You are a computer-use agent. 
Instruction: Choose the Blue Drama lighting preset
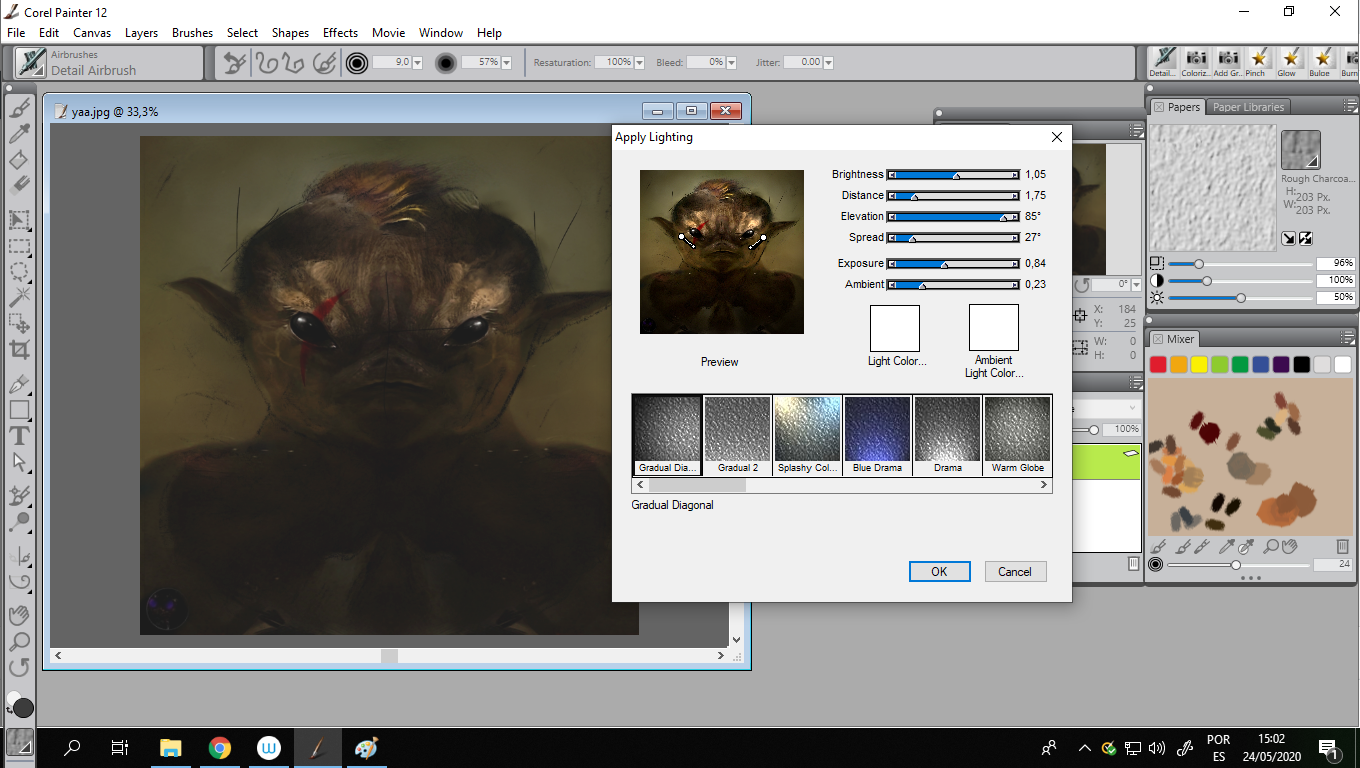tap(877, 435)
